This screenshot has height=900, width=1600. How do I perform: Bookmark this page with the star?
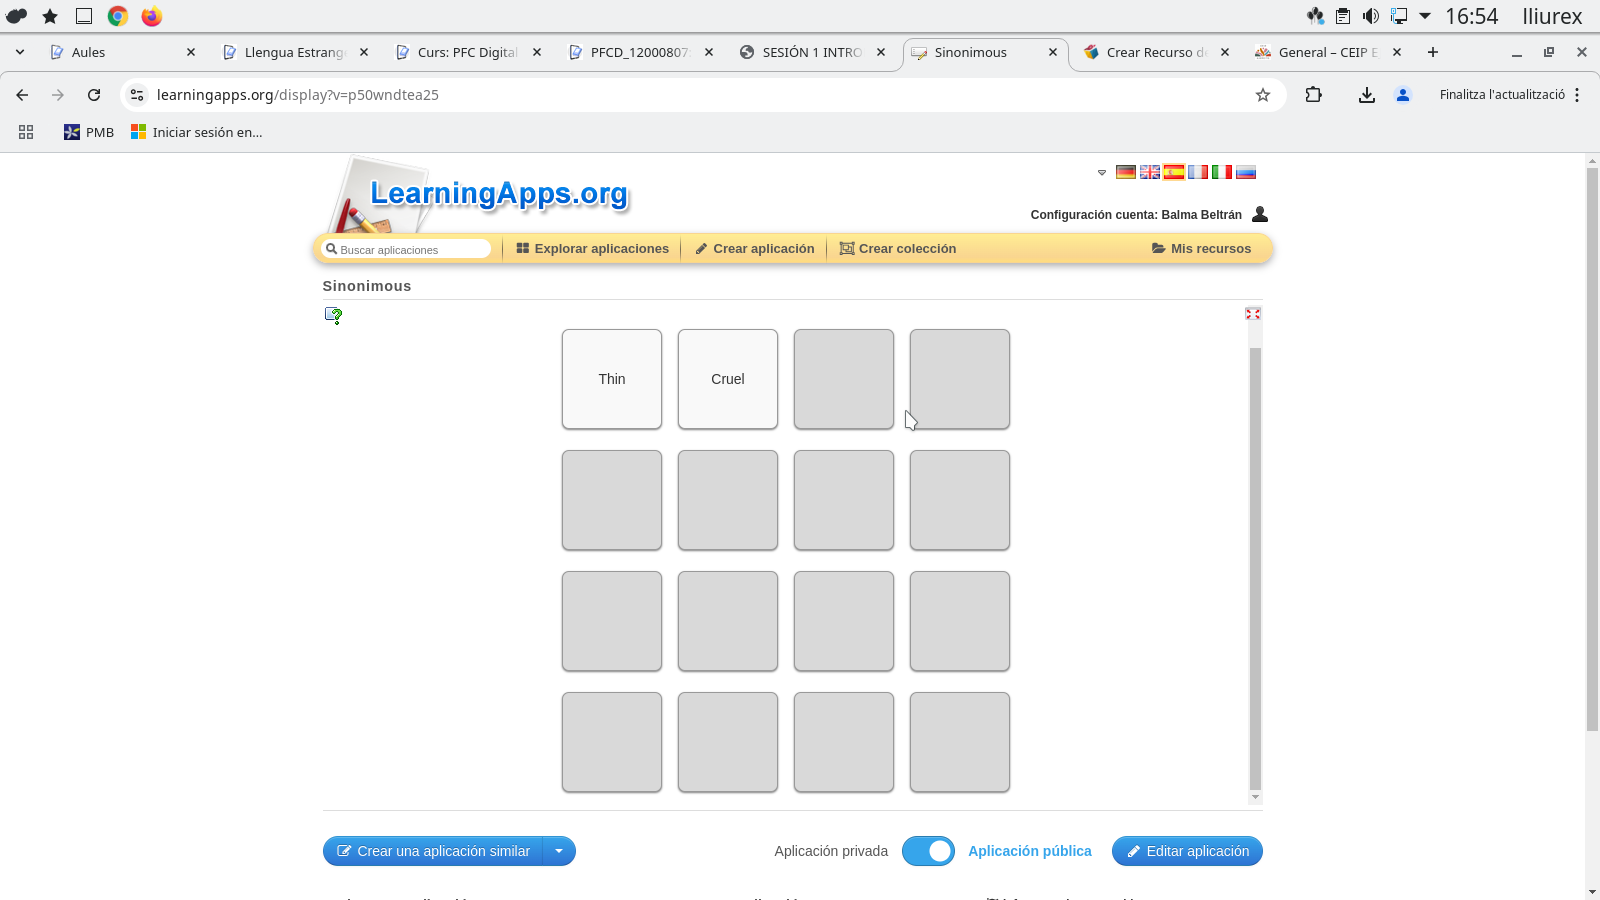pos(1263,95)
